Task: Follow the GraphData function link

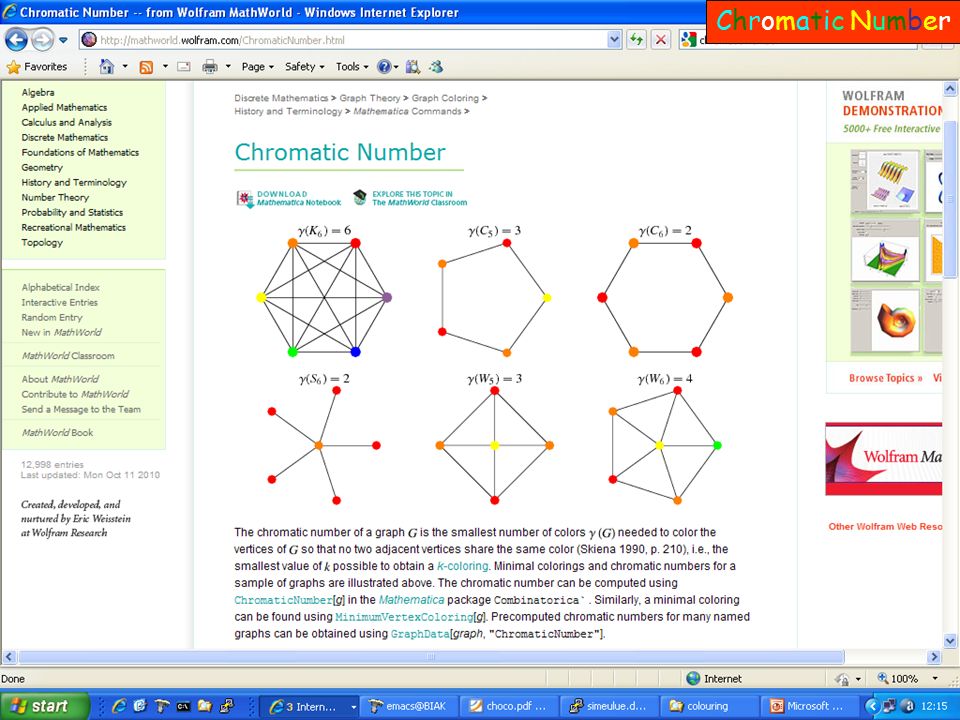Action: point(420,634)
